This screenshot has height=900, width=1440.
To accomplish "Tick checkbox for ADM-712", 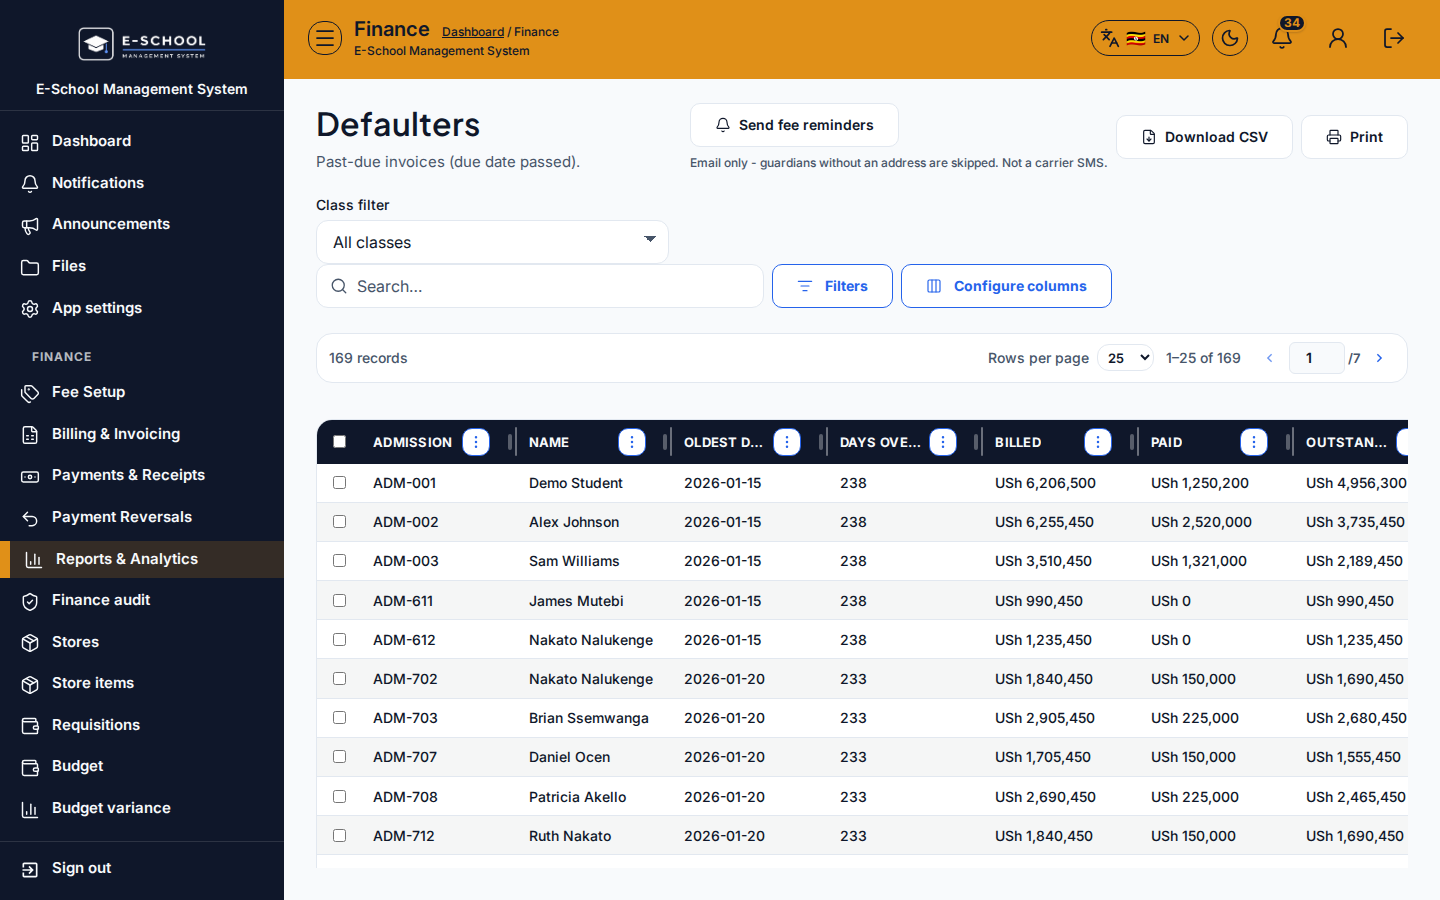I will tap(340, 836).
